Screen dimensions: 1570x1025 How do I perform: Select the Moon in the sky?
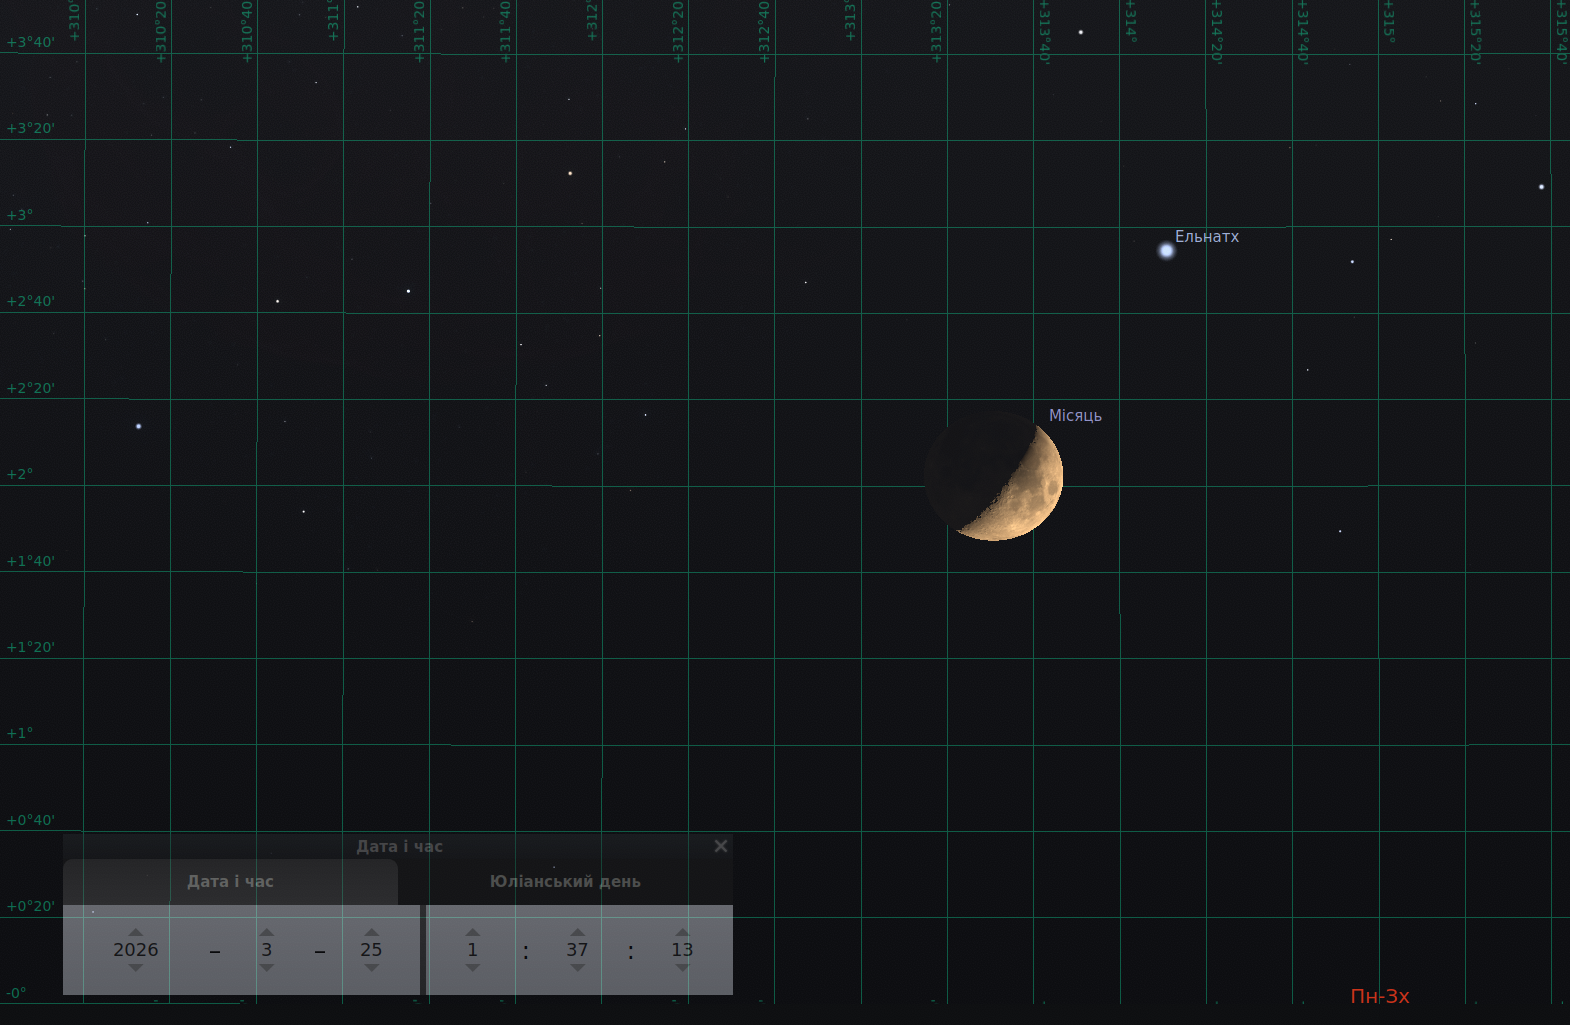click(994, 476)
